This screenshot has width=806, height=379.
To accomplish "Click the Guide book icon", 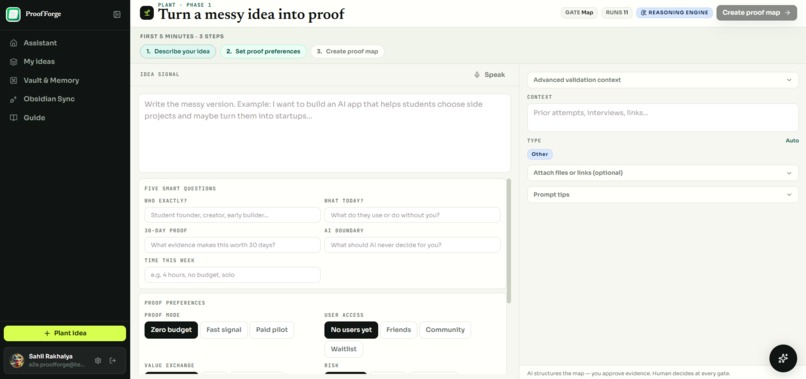I will point(14,118).
